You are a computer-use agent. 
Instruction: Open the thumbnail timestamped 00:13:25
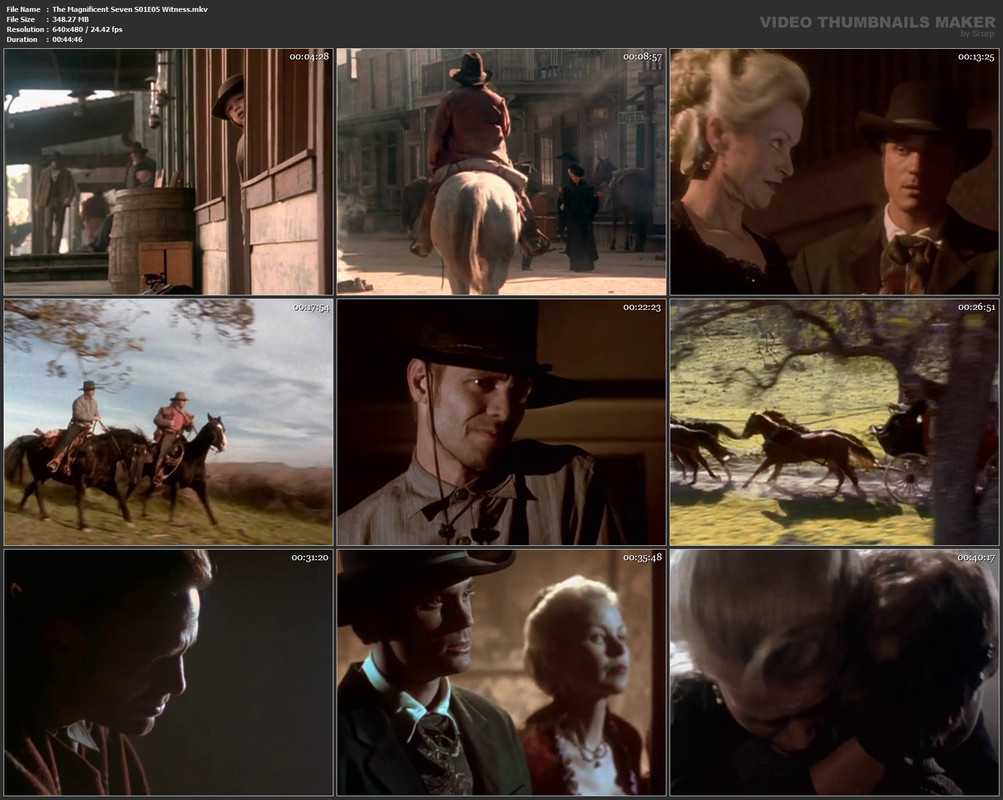tap(834, 171)
